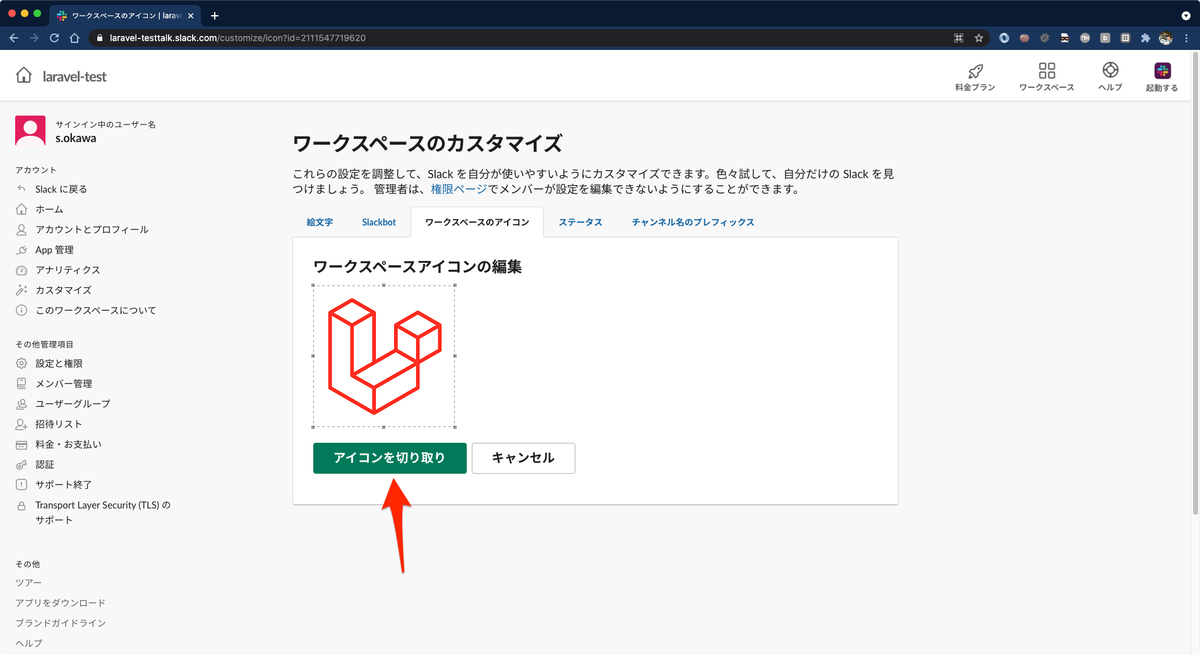
Task: Click the browser back arrow
Action: [x=13, y=38]
